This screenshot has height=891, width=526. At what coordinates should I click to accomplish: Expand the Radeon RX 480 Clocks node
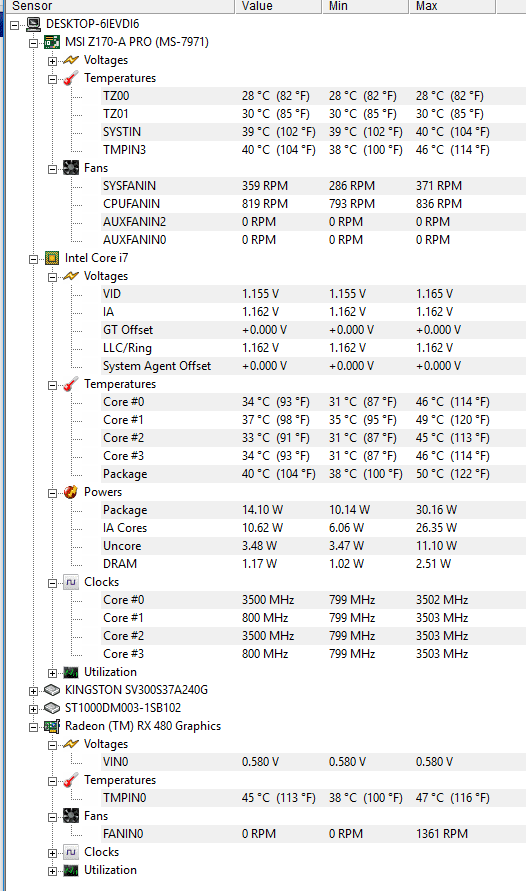[x=52, y=853]
